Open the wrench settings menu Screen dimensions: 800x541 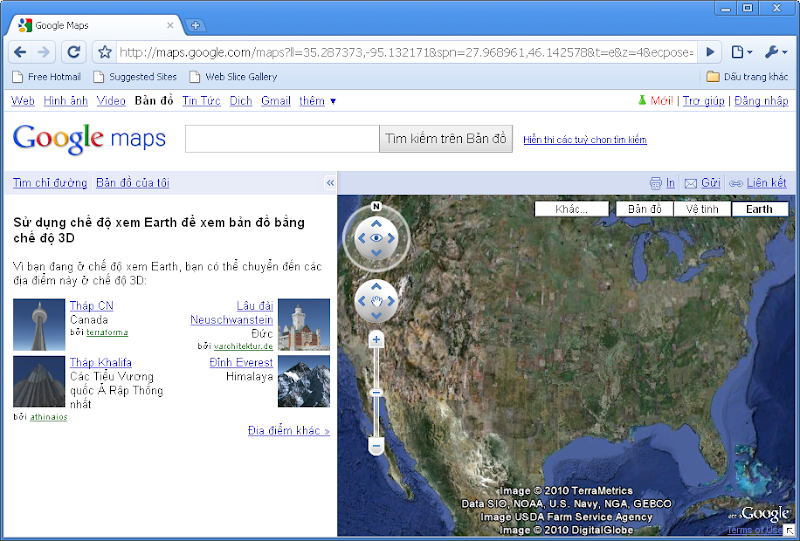point(776,52)
